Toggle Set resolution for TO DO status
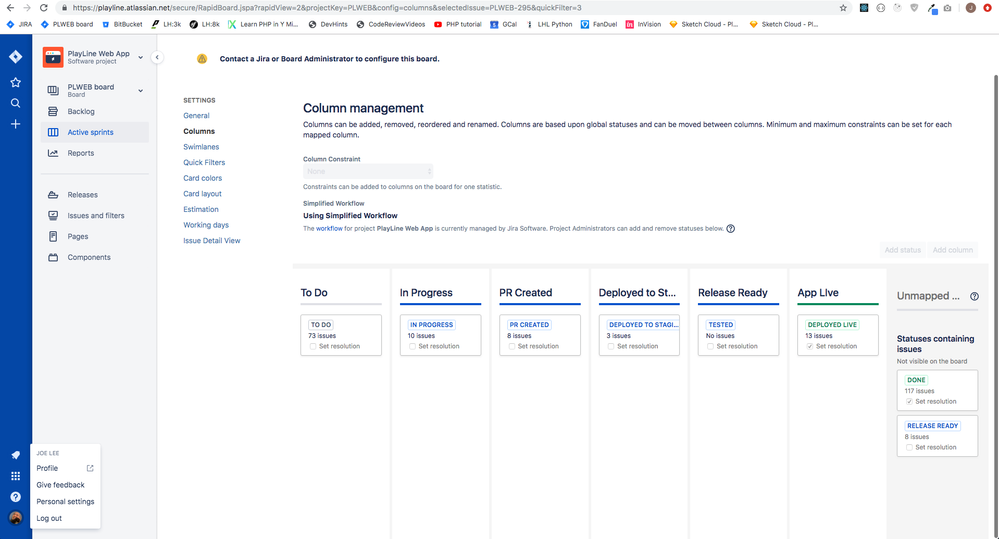 click(x=313, y=347)
